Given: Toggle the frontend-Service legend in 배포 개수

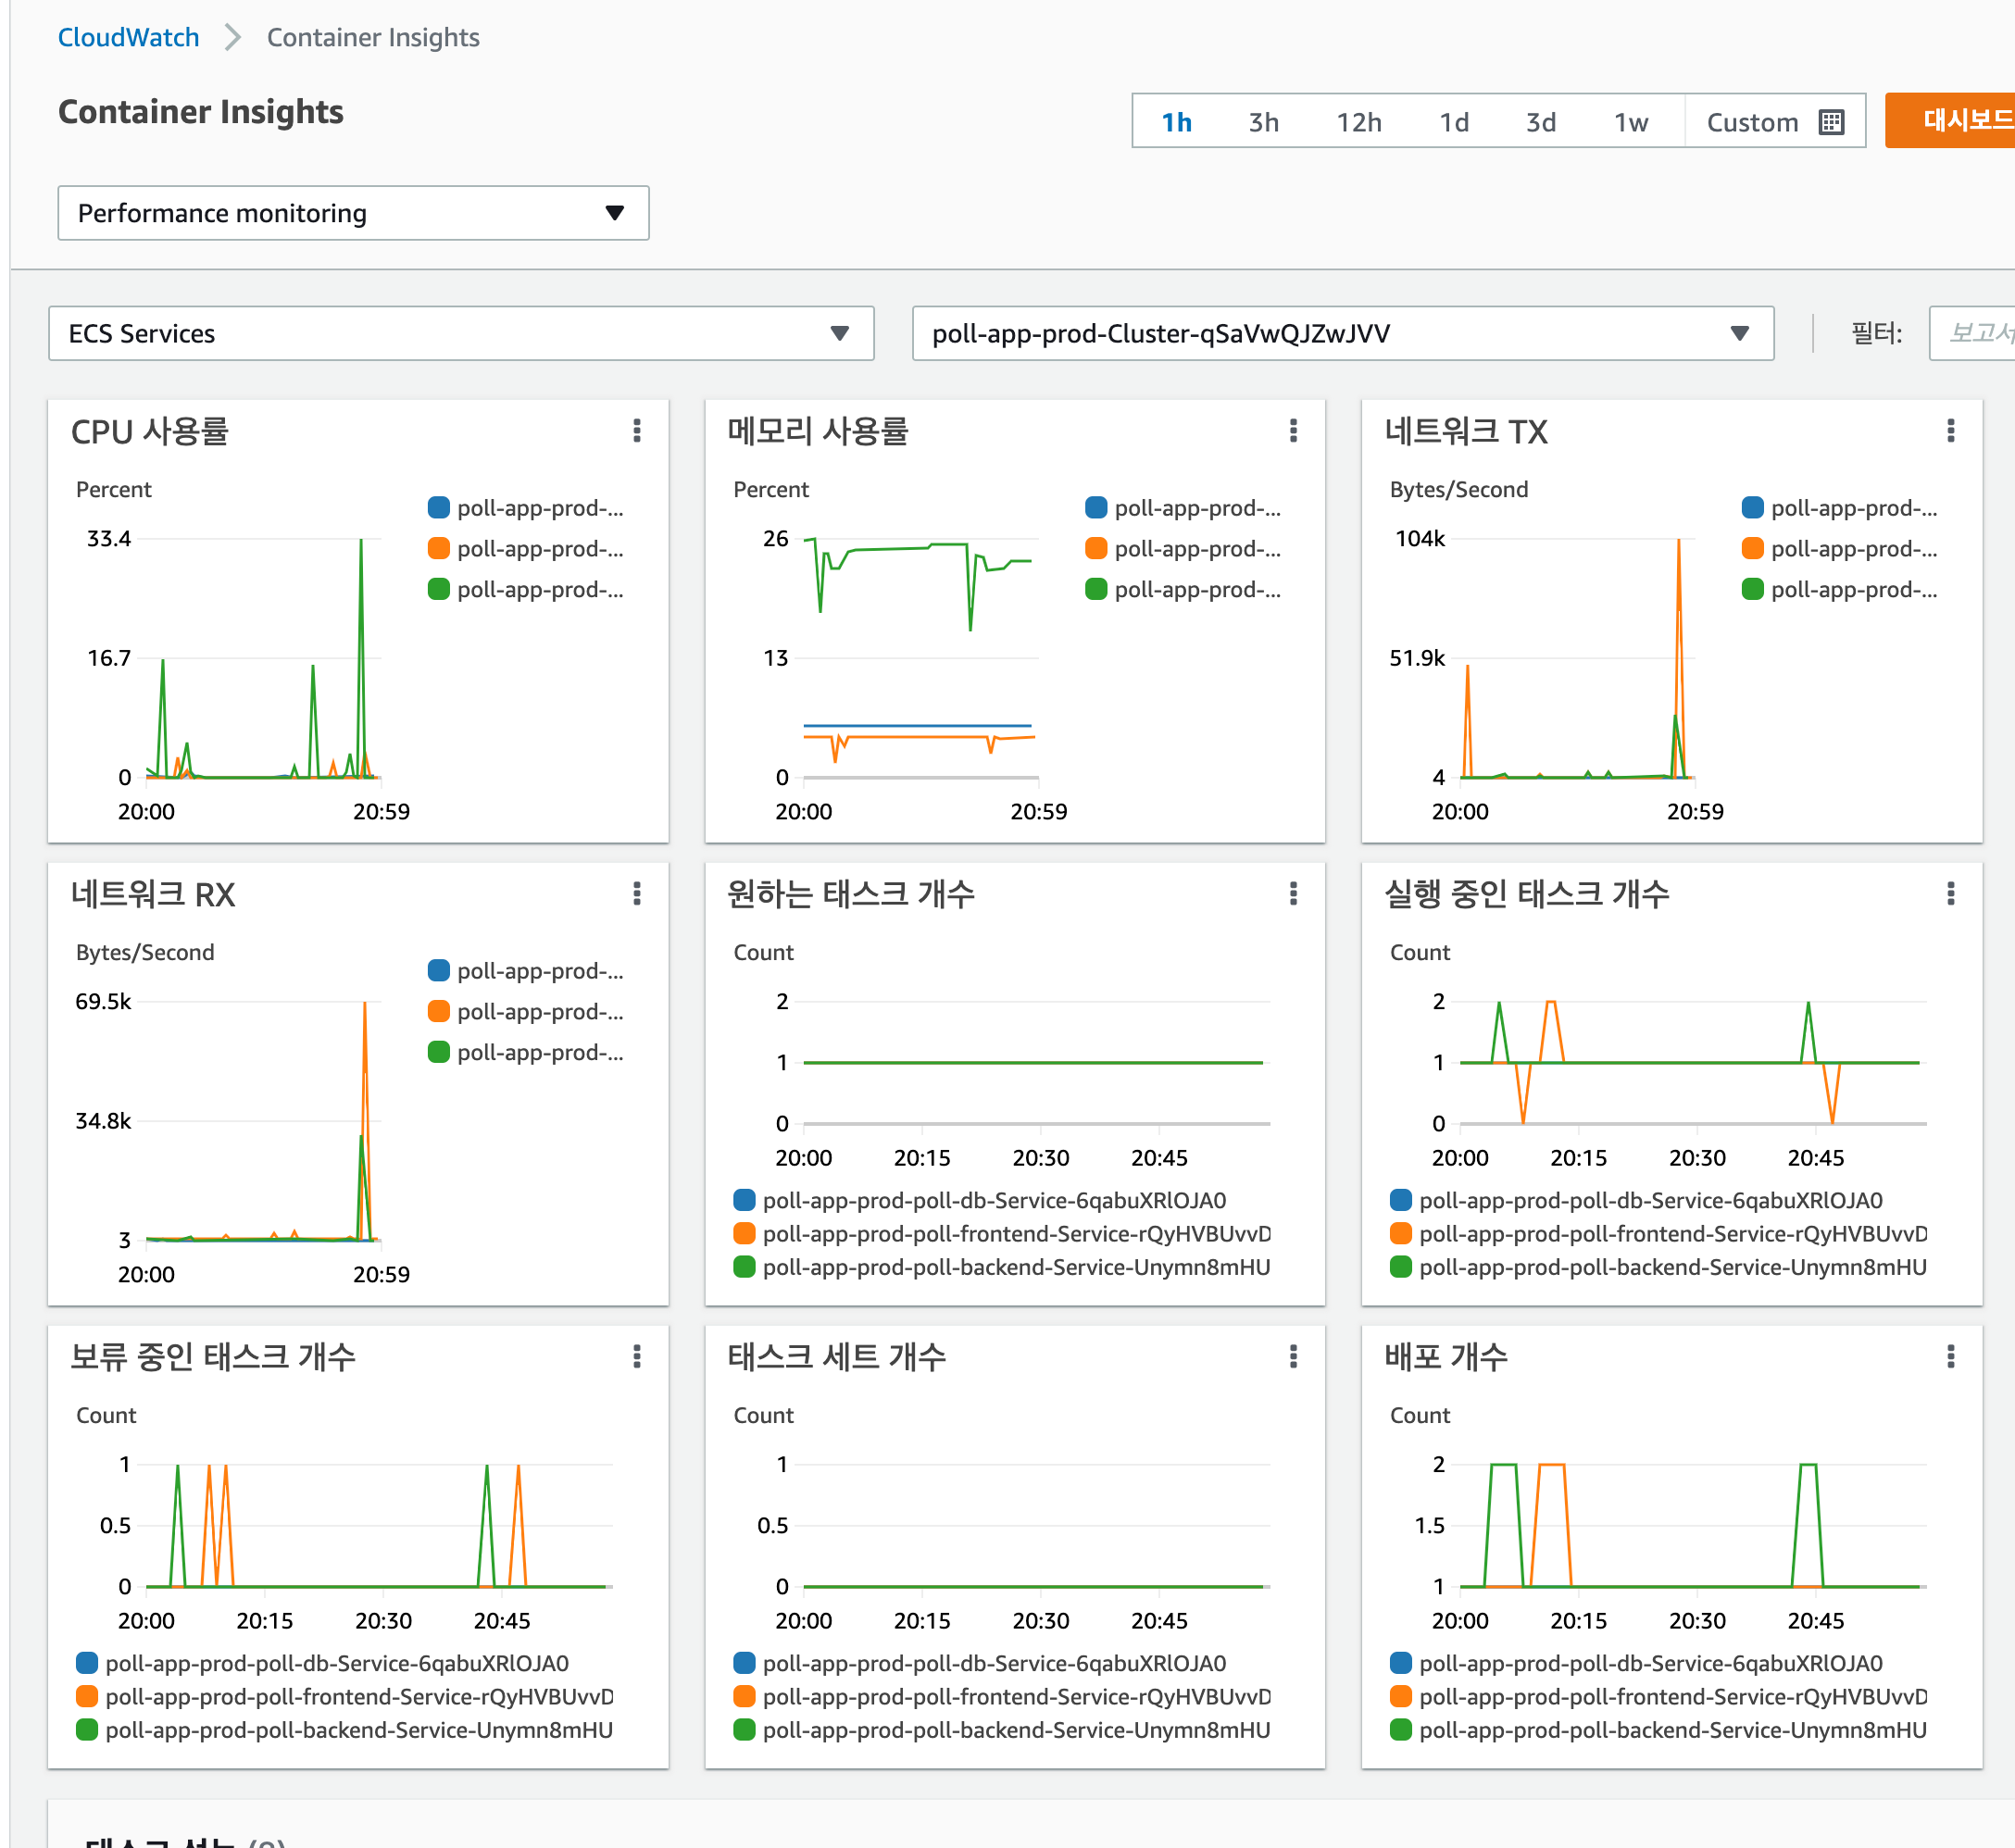Looking at the screenshot, I should pyautogui.click(x=1672, y=1697).
